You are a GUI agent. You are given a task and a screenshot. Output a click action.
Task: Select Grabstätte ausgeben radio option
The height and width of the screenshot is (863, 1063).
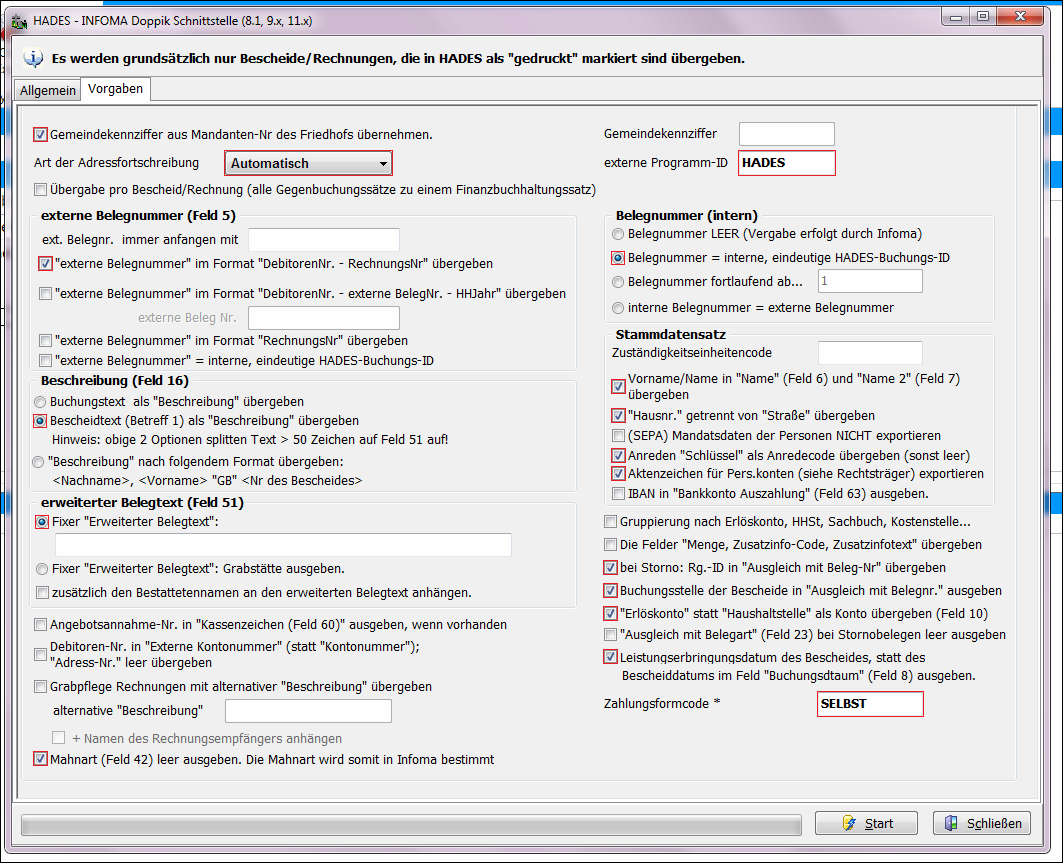40,569
